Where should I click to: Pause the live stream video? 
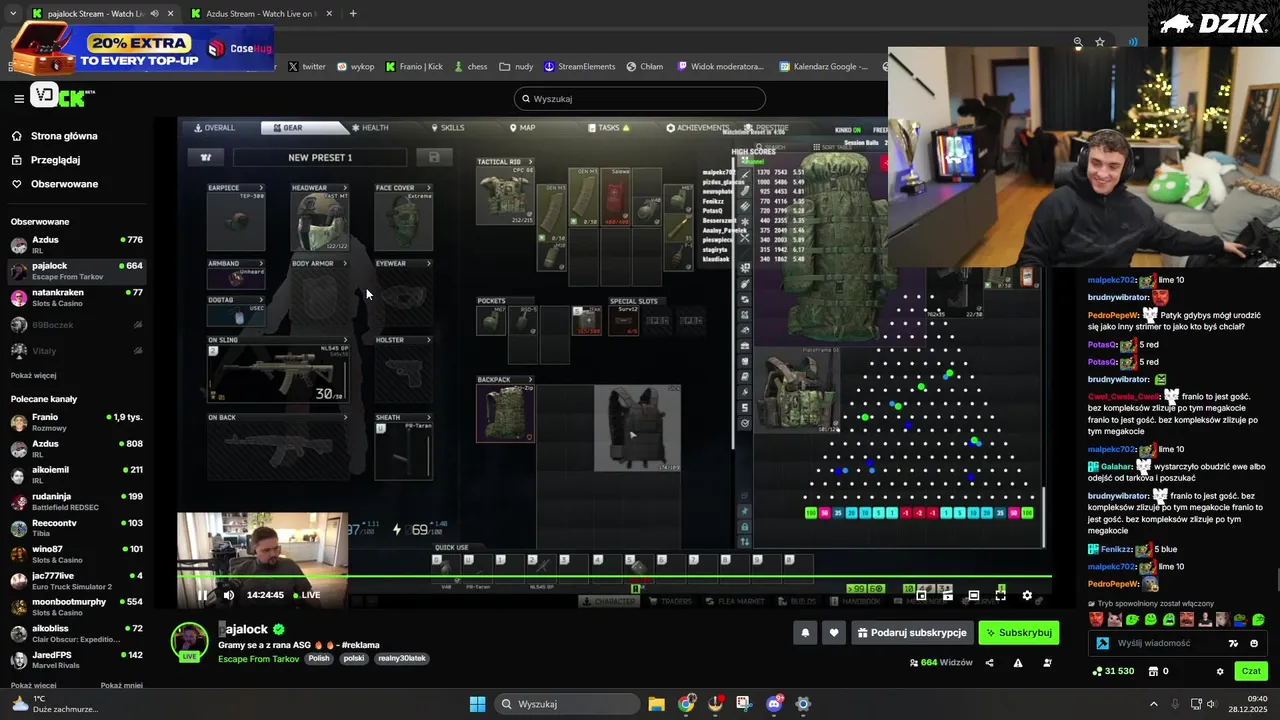pyautogui.click(x=202, y=595)
